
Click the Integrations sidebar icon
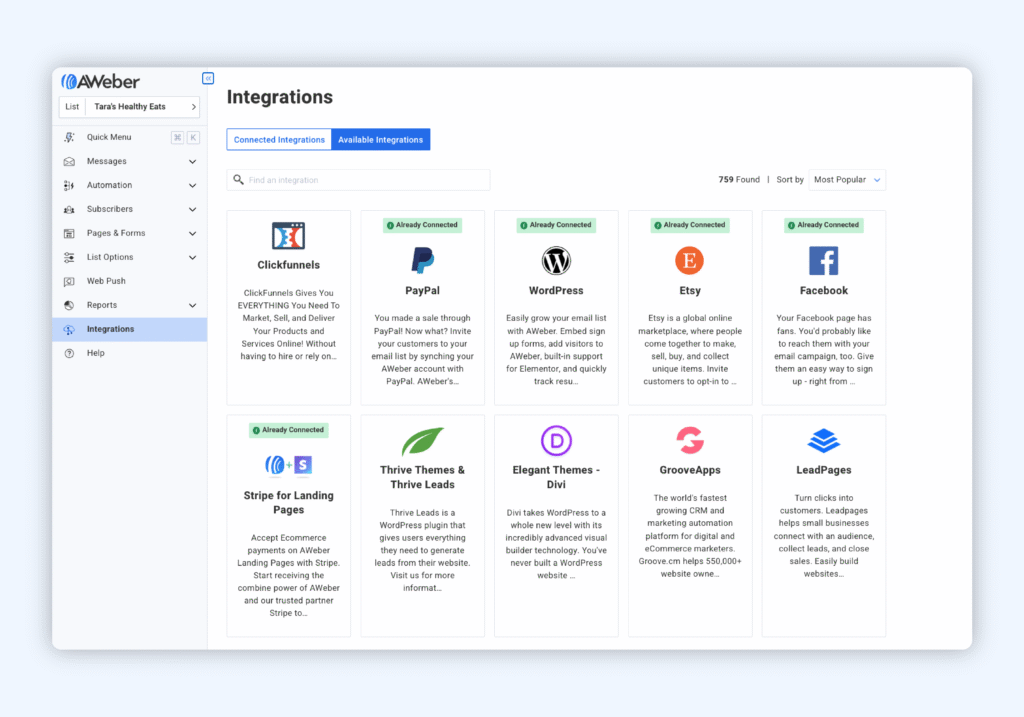coord(69,329)
